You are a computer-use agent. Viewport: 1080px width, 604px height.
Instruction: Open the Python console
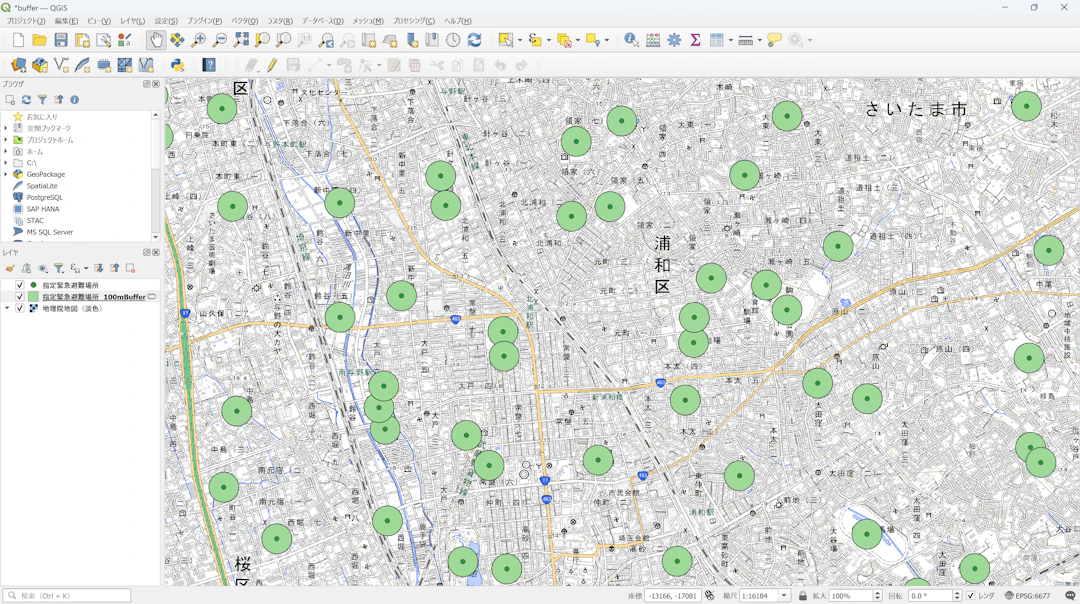coord(177,65)
